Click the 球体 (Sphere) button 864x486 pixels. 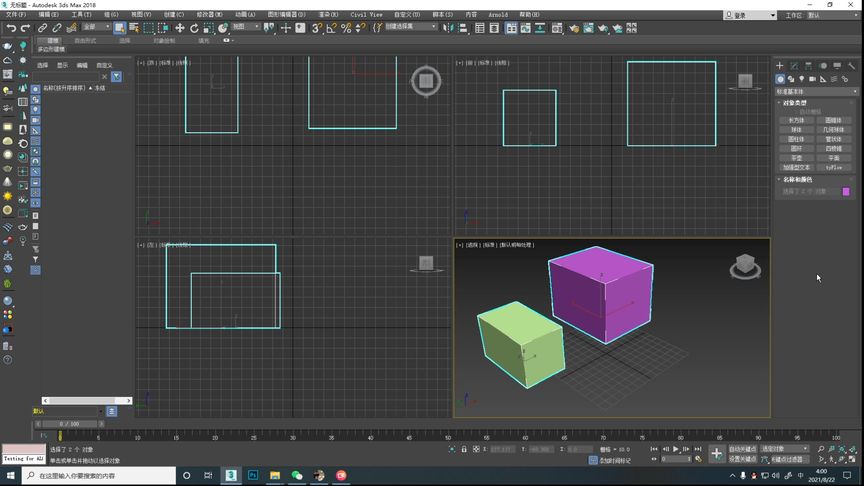tap(796, 130)
